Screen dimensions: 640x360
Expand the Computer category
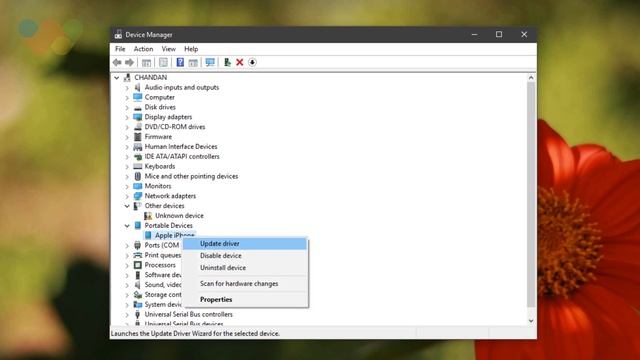click(x=127, y=98)
